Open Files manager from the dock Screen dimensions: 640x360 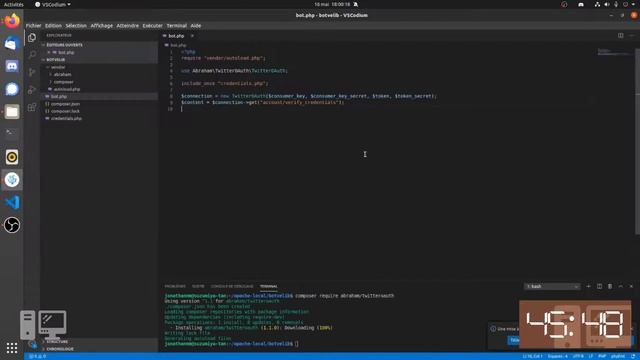12,111
